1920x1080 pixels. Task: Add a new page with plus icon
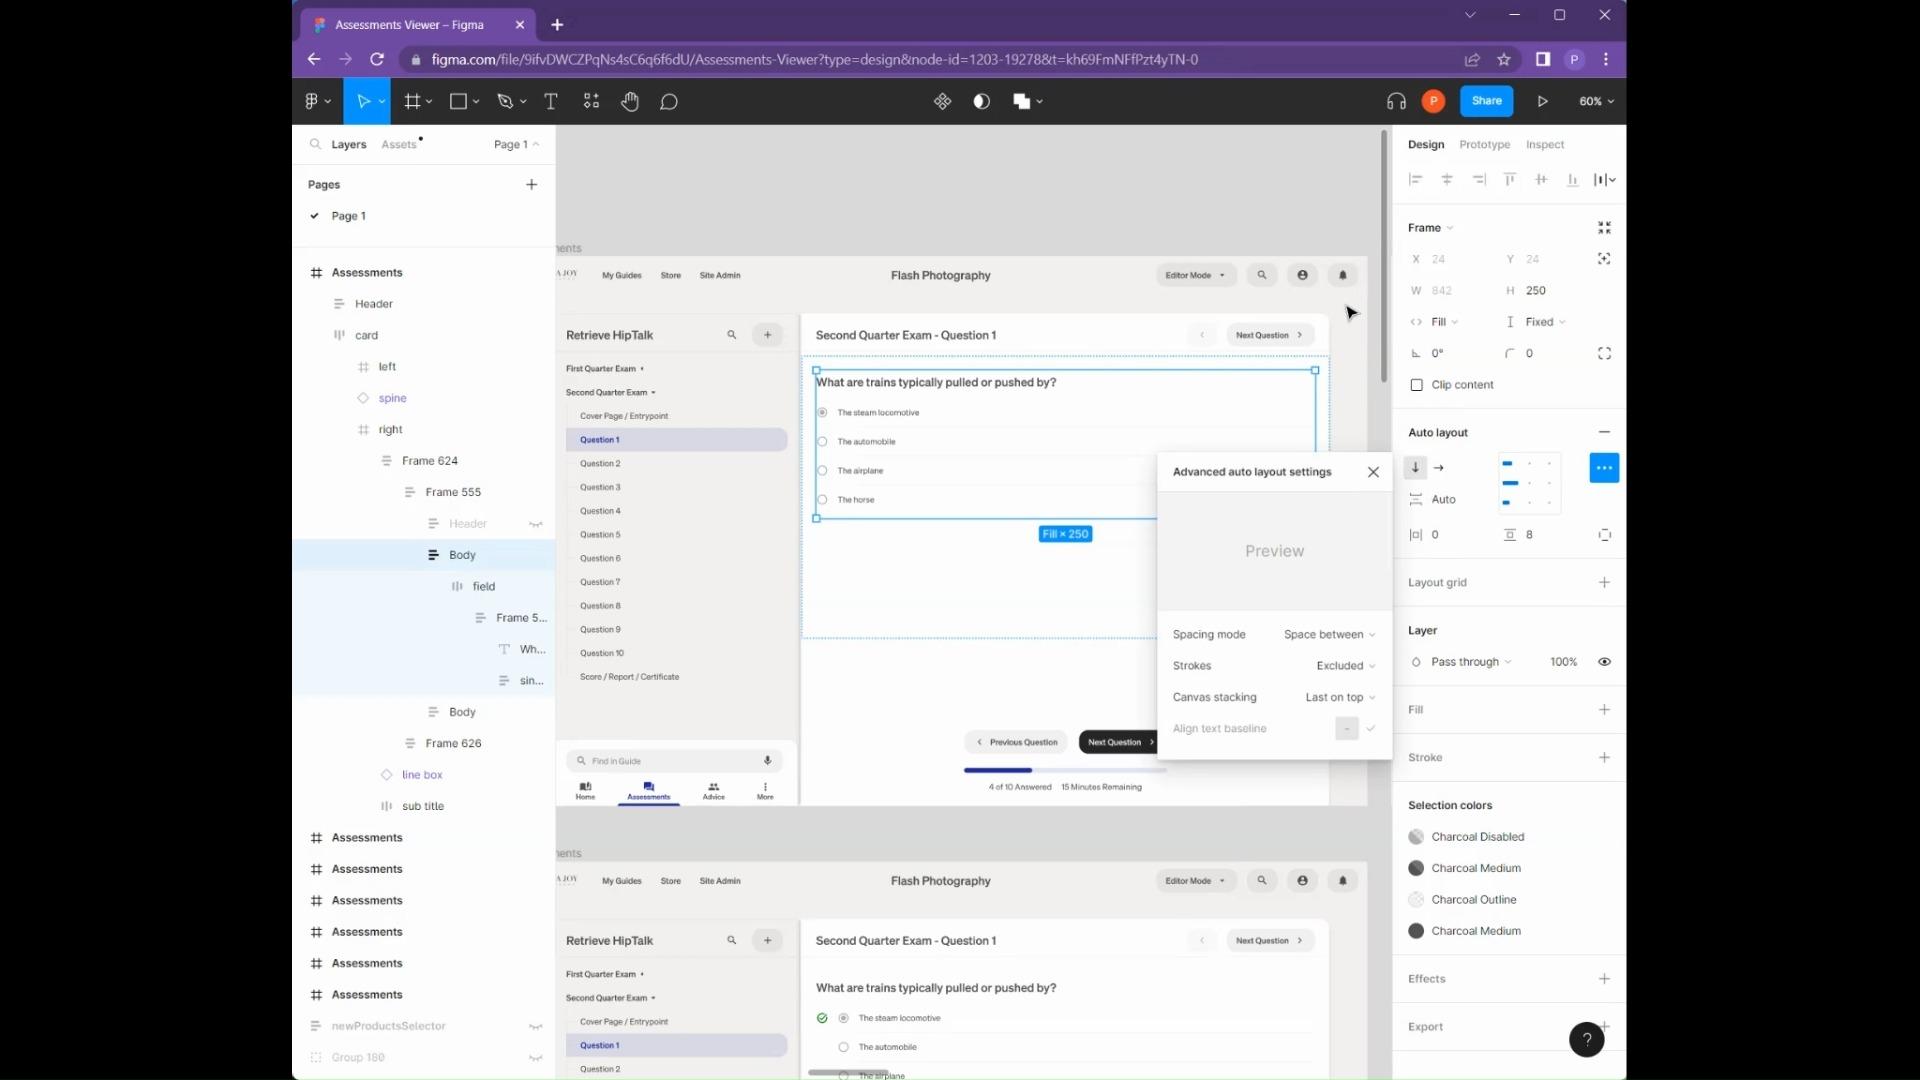(x=531, y=184)
